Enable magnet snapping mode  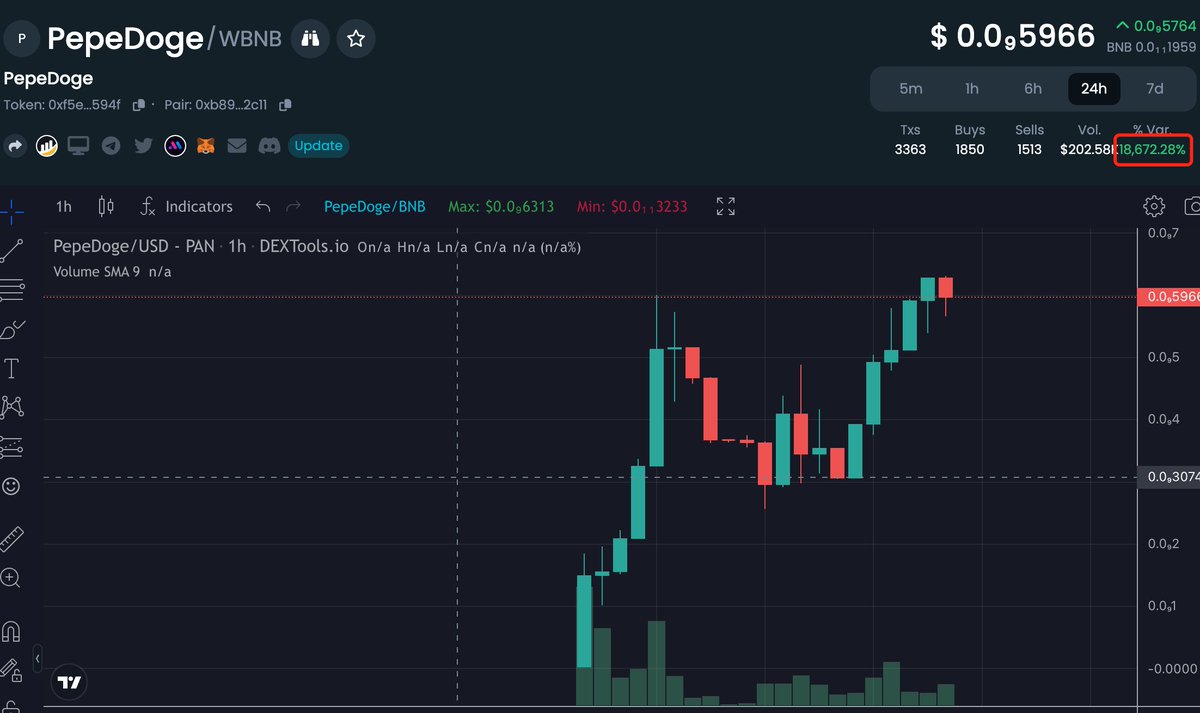tap(13, 630)
